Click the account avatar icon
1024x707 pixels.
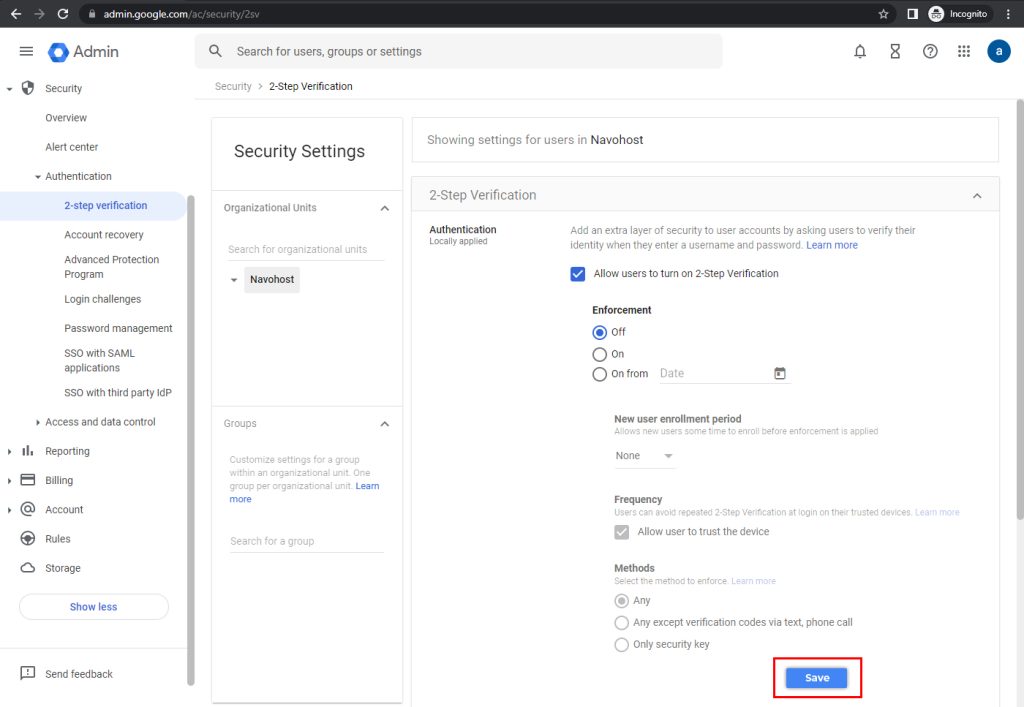pos(999,50)
